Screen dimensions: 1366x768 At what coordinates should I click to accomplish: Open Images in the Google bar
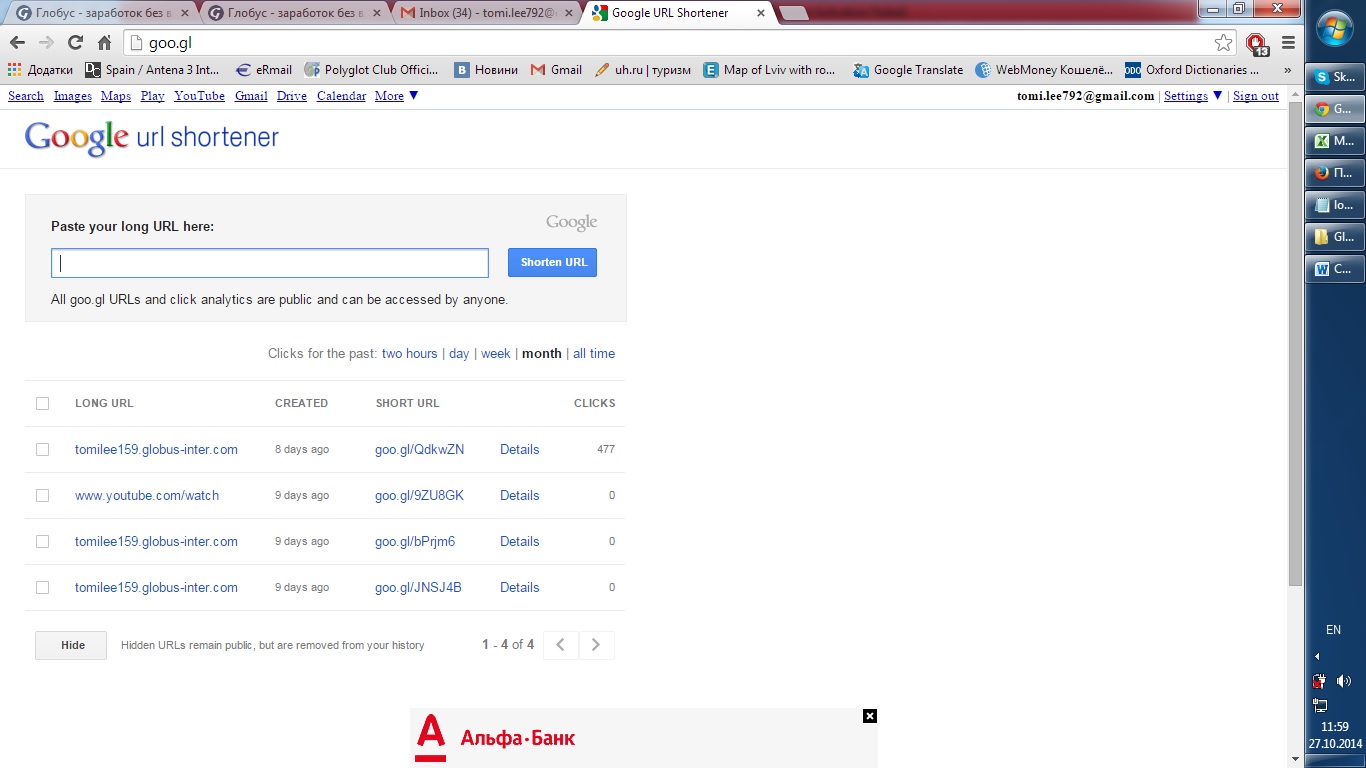click(73, 96)
